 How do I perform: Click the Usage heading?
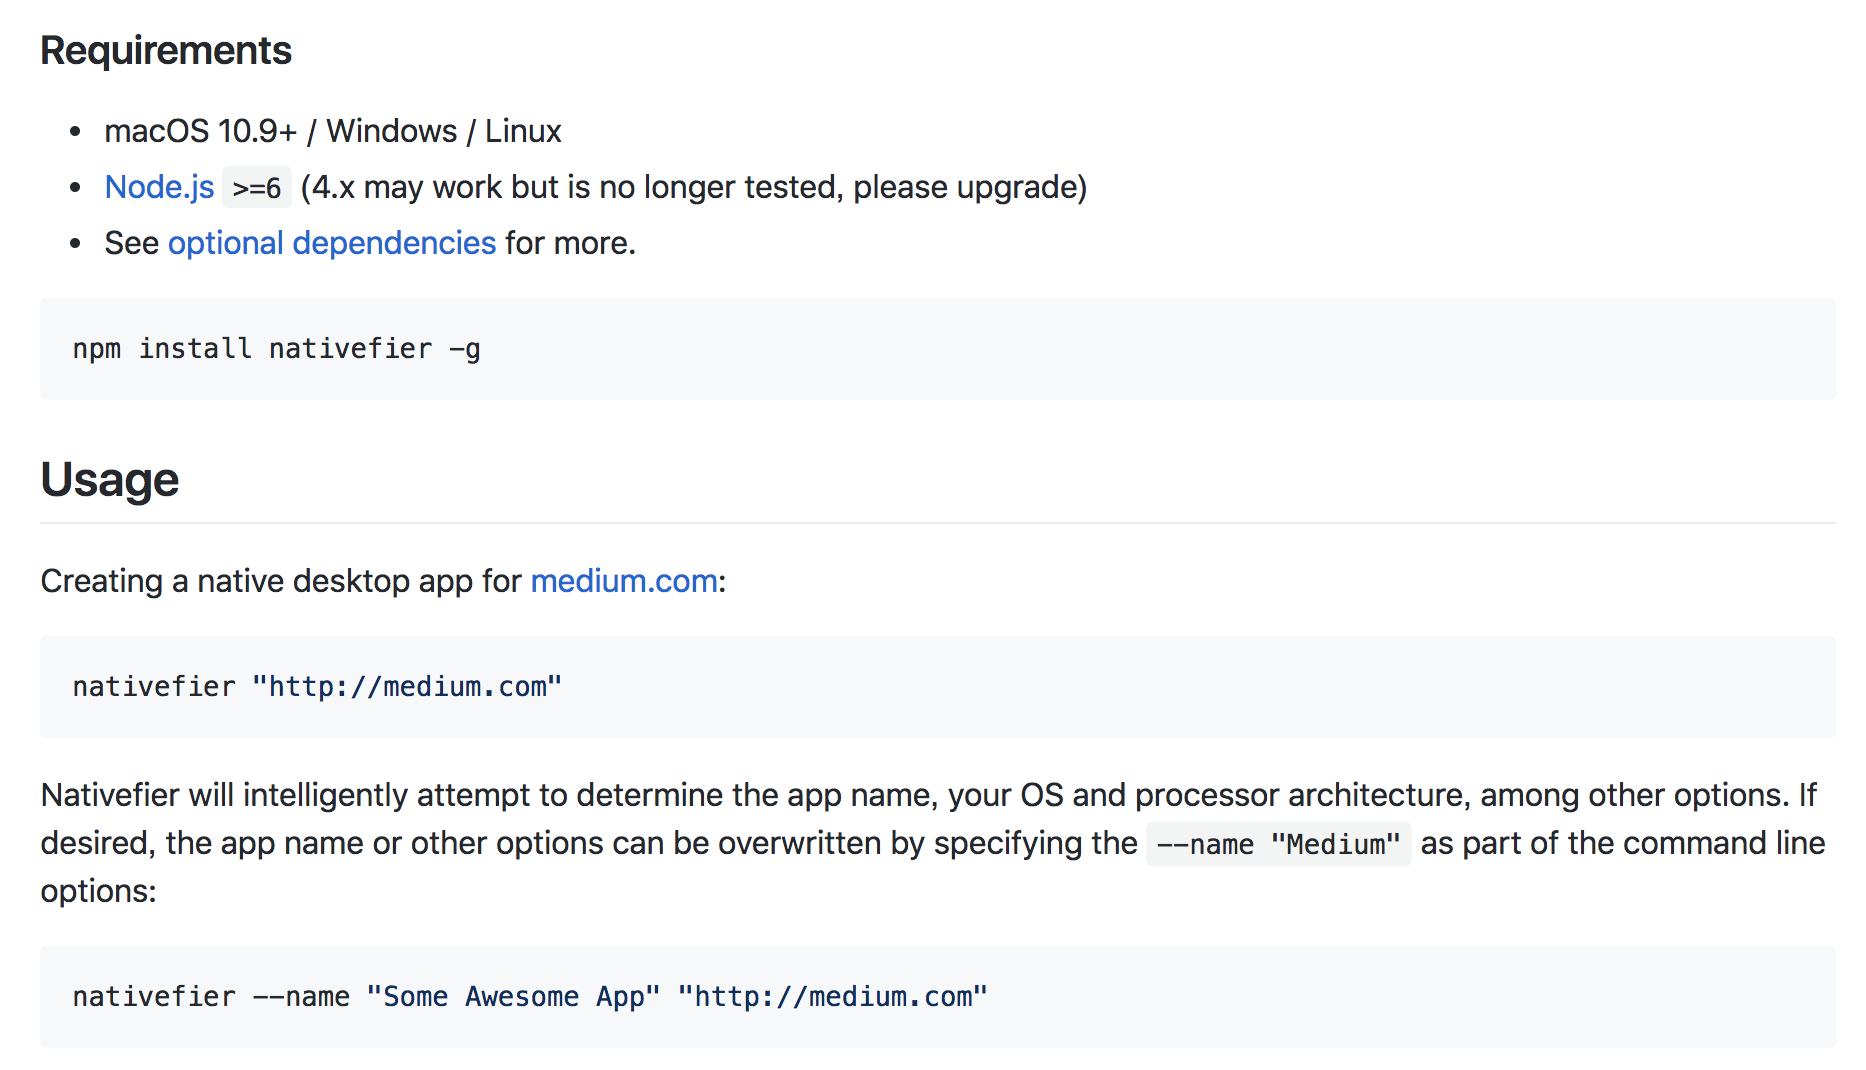pos(110,479)
